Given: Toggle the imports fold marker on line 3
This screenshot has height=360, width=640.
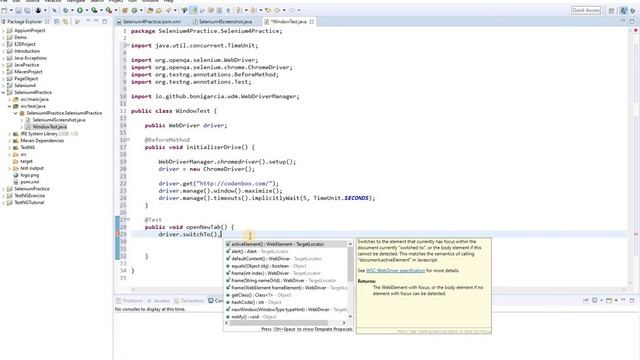Looking at the screenshot, I should [128, 45].
